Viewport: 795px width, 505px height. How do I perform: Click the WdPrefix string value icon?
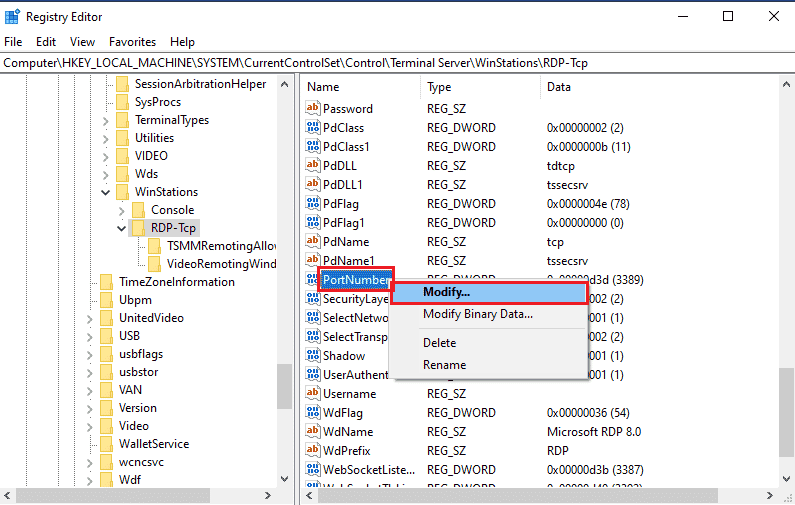pyautogui.click(x=313, y=450)
